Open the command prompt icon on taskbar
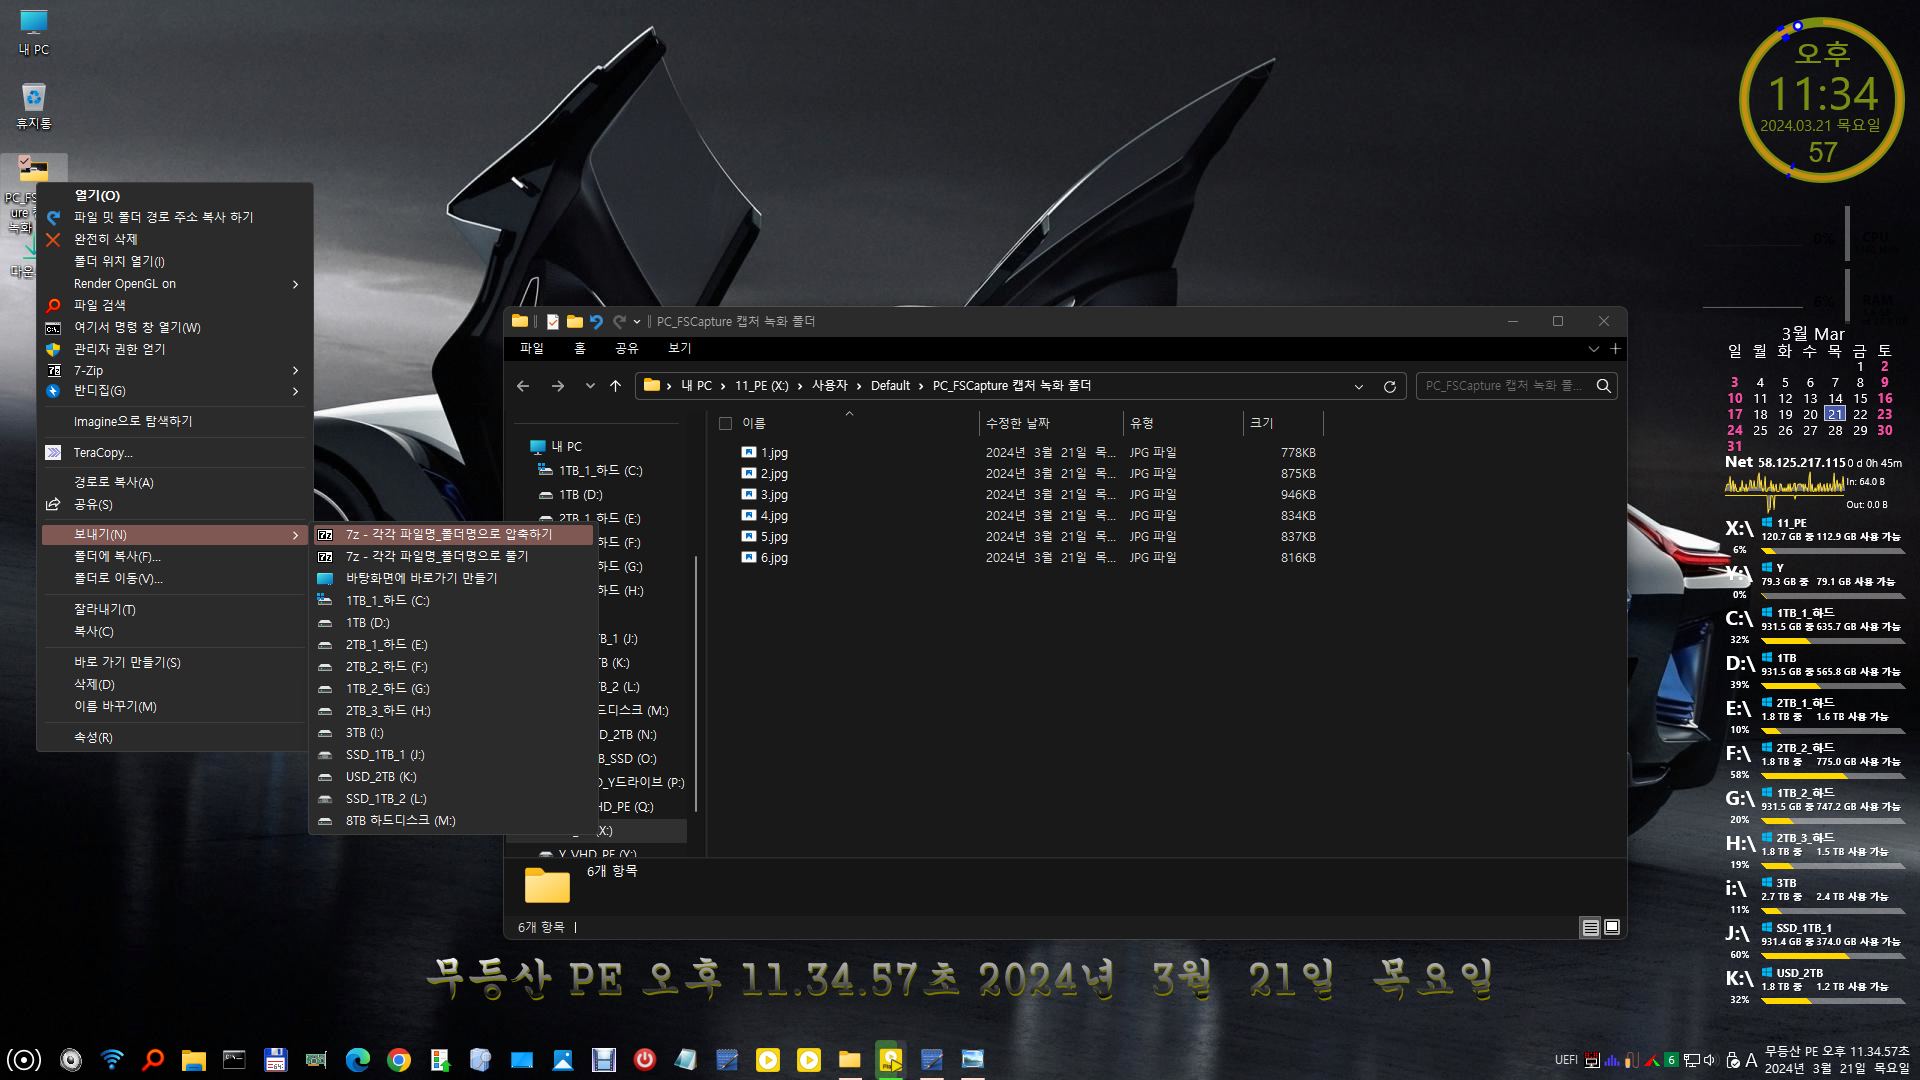 [x=234, y=1060]
